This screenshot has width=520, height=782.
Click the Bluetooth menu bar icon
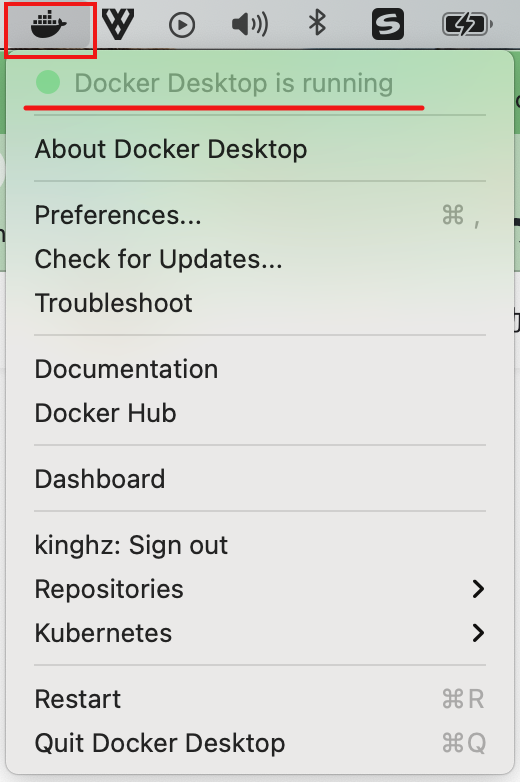point(317,23)
